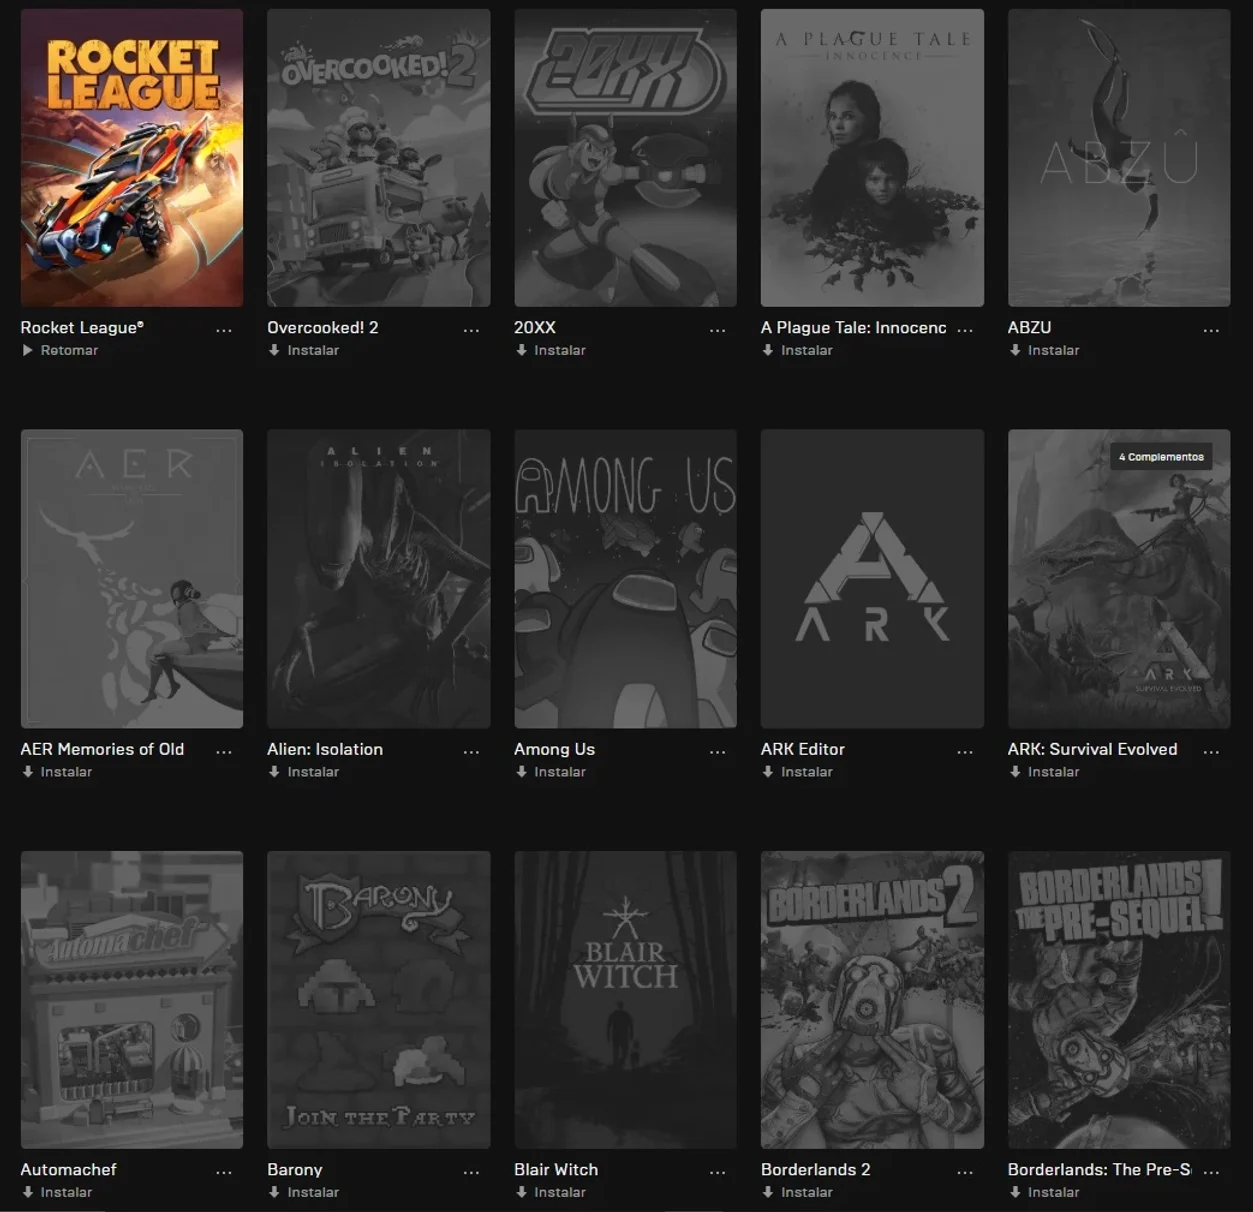Click Retomar to resume Rocket League

60,350
